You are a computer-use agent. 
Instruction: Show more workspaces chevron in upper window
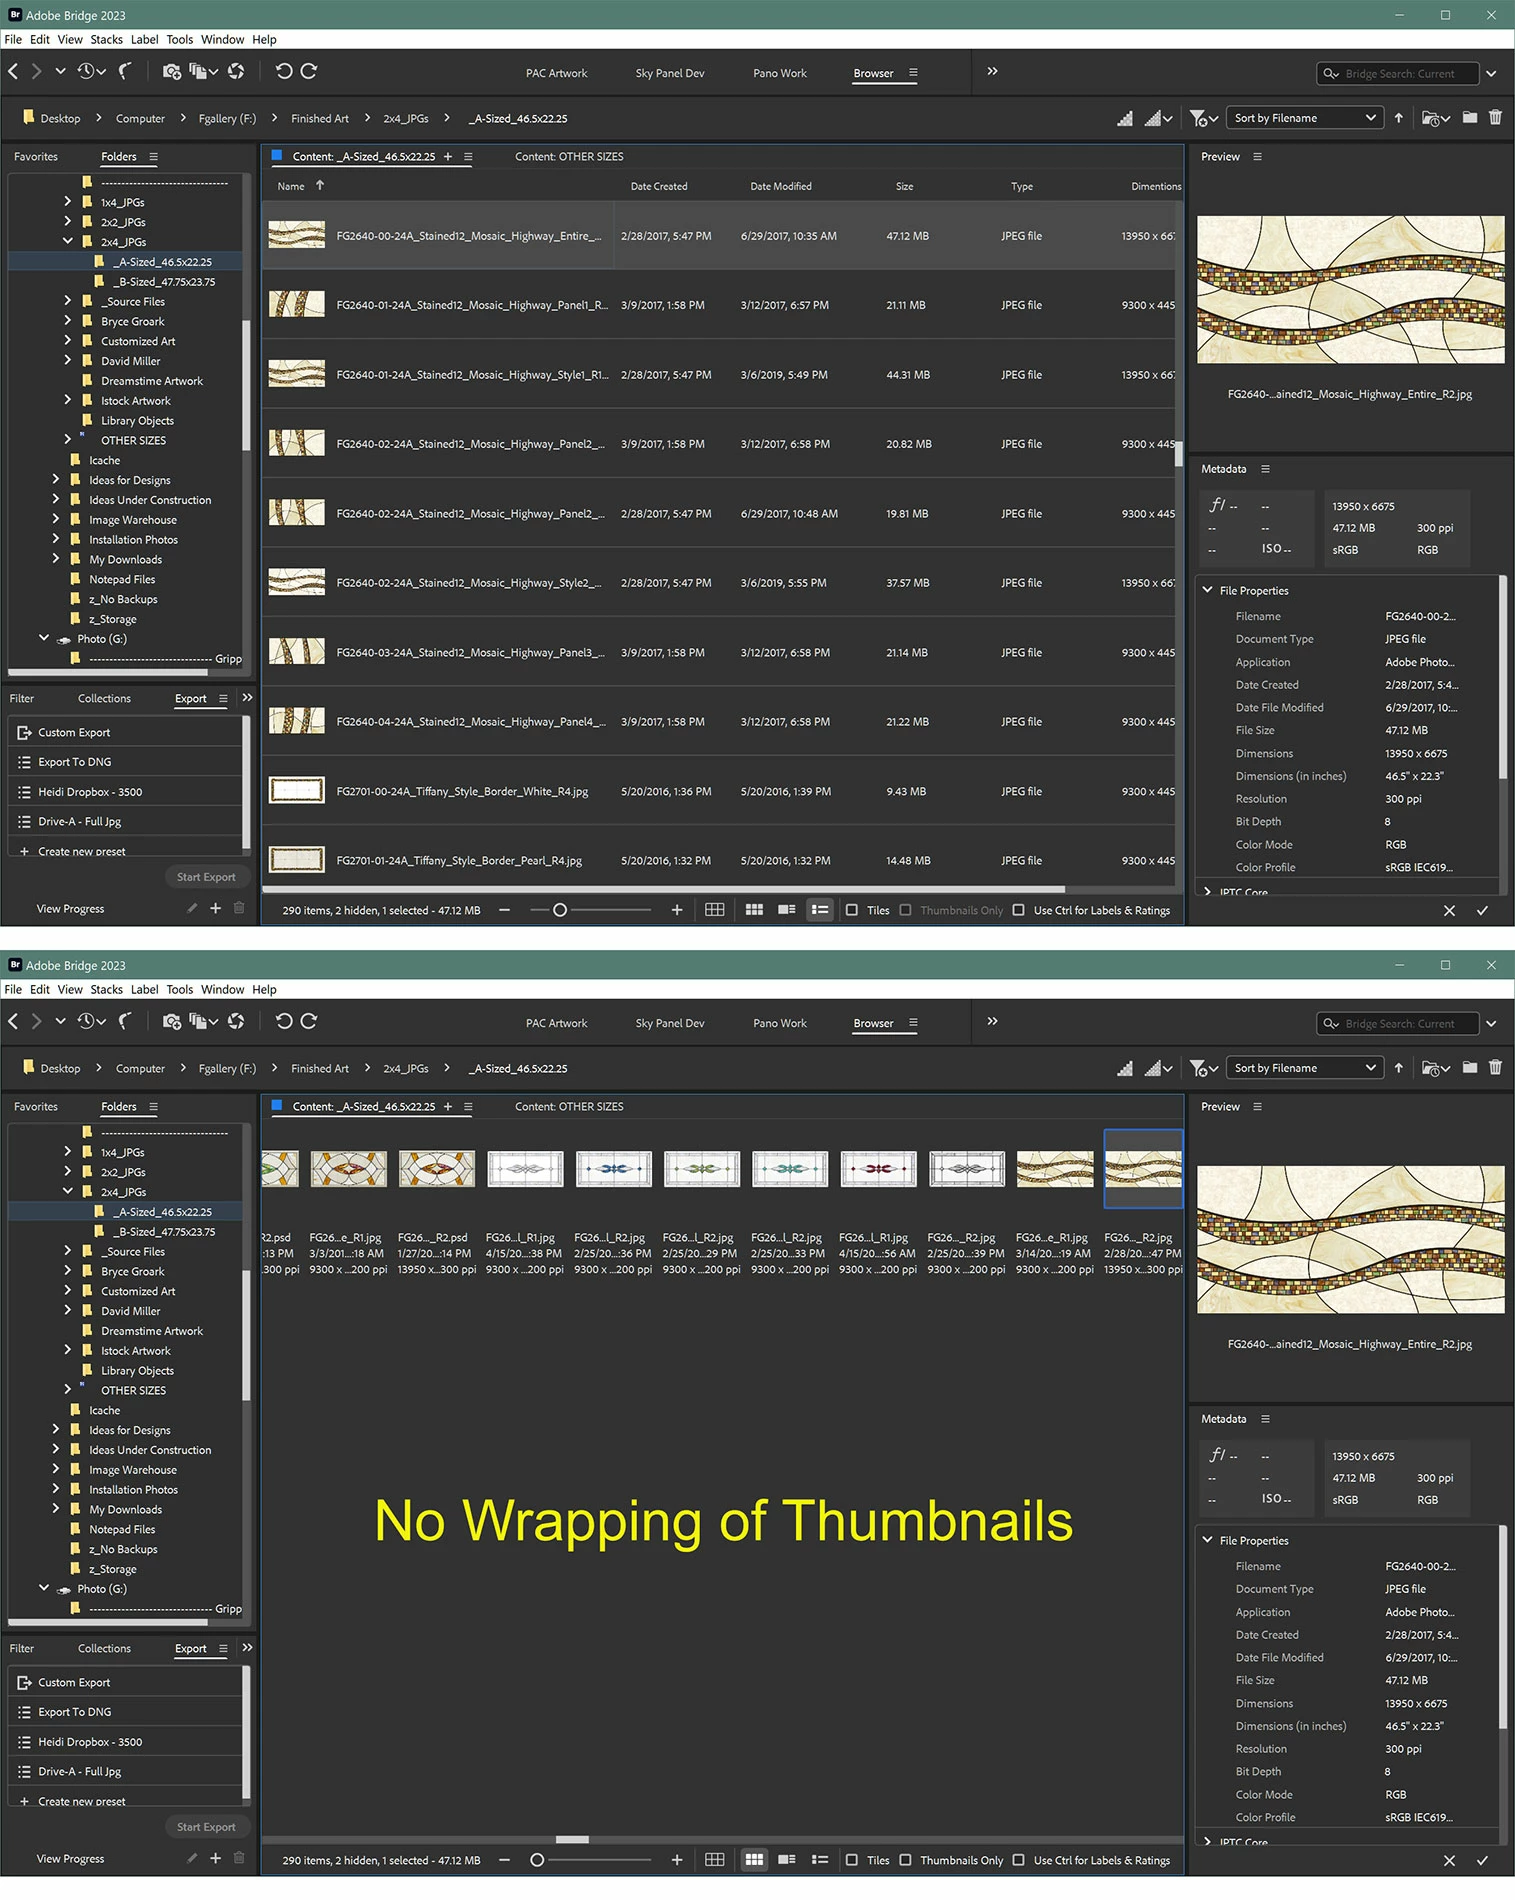(992, 71)
